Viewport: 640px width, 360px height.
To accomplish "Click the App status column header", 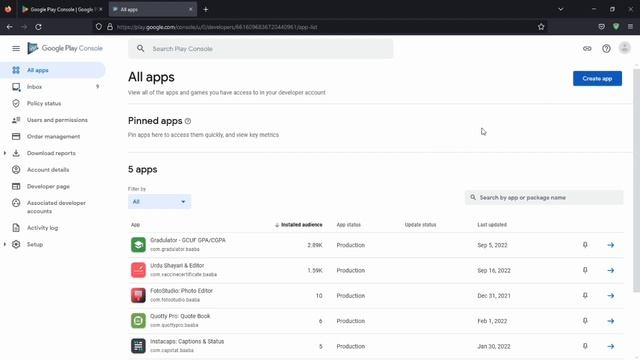I will pyautogui.click(x=349, y=225).
